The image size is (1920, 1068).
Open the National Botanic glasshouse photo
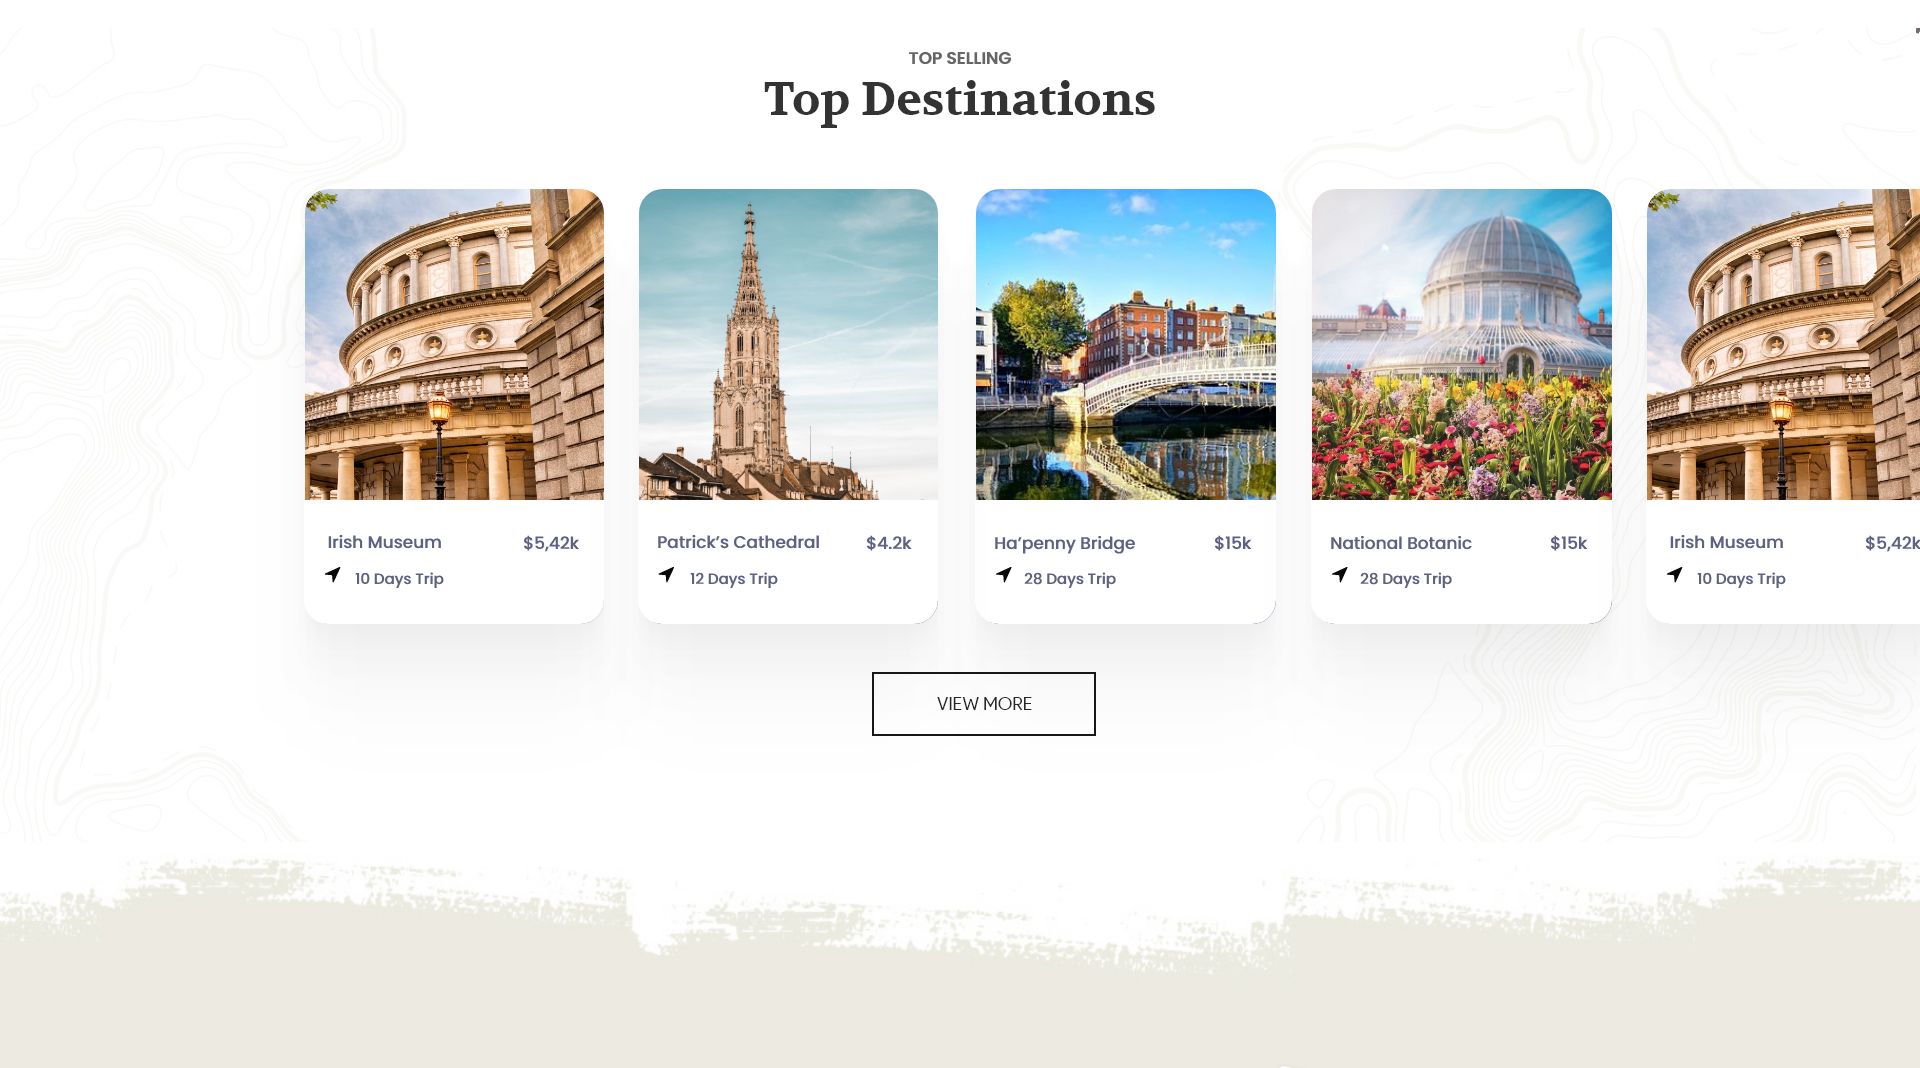pyautogui.click(x=1462, y=344)
